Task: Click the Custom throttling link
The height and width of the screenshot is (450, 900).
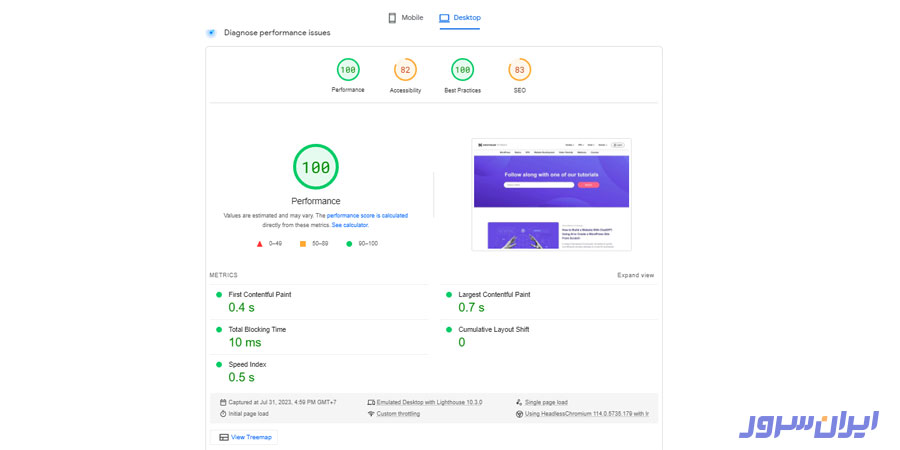Action: coord(399,413)
